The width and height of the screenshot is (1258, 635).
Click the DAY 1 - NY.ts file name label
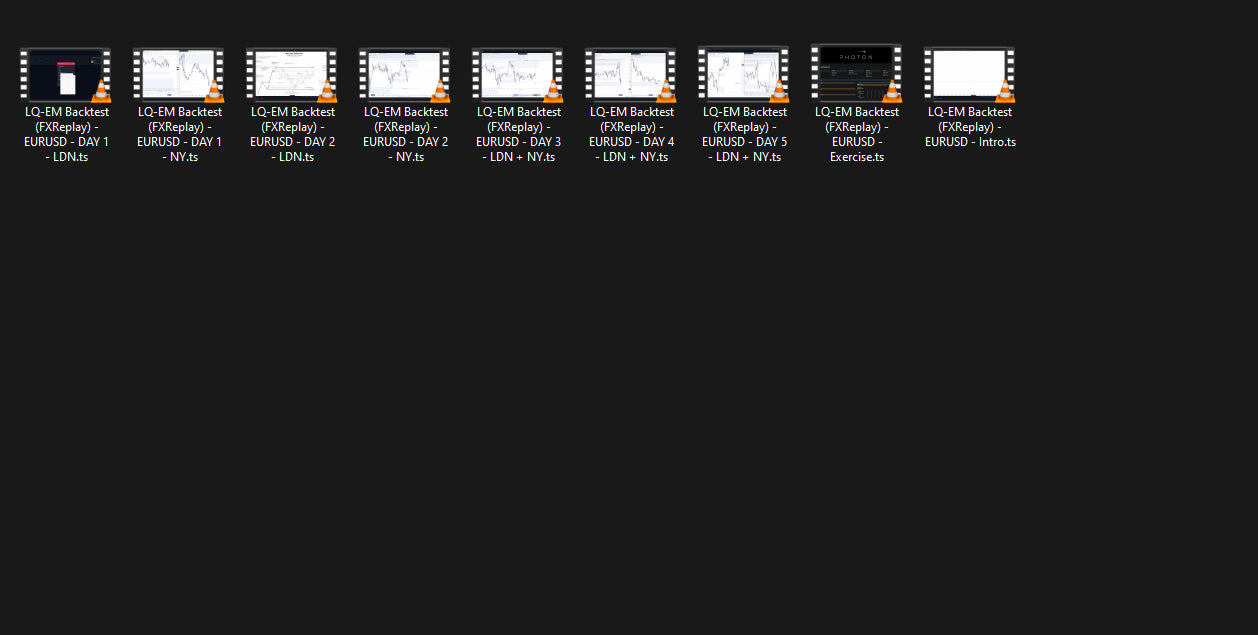click(x=180, y=135)
